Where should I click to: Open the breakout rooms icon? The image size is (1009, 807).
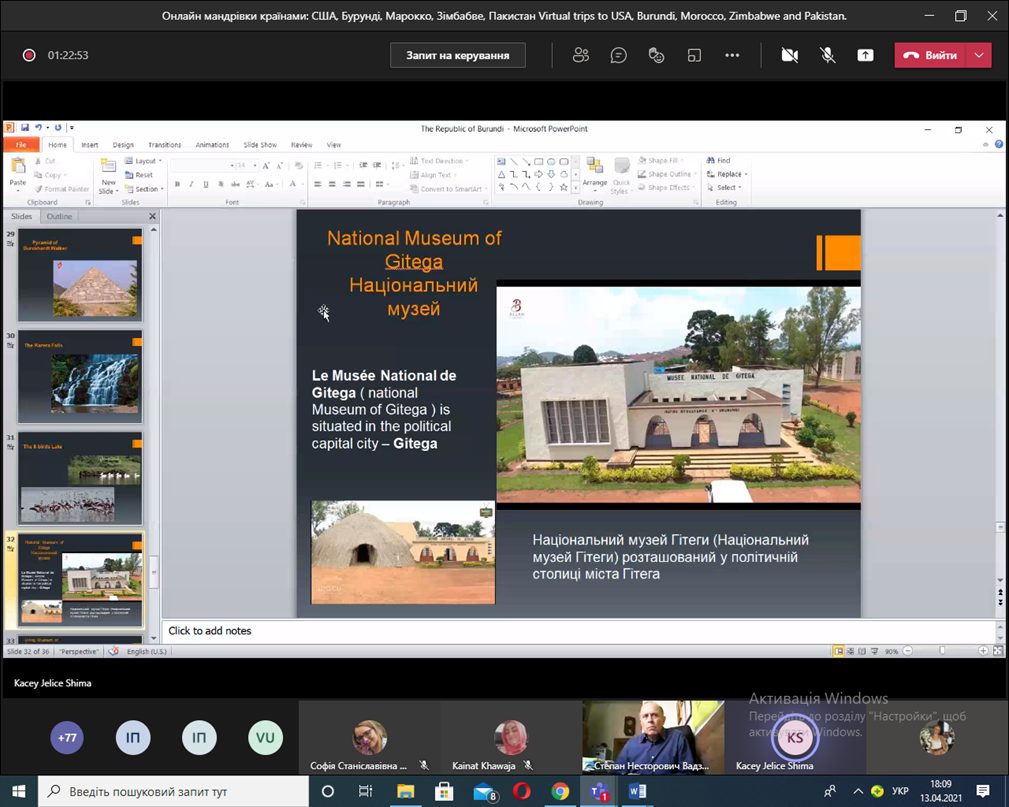(x=695, y=55)
